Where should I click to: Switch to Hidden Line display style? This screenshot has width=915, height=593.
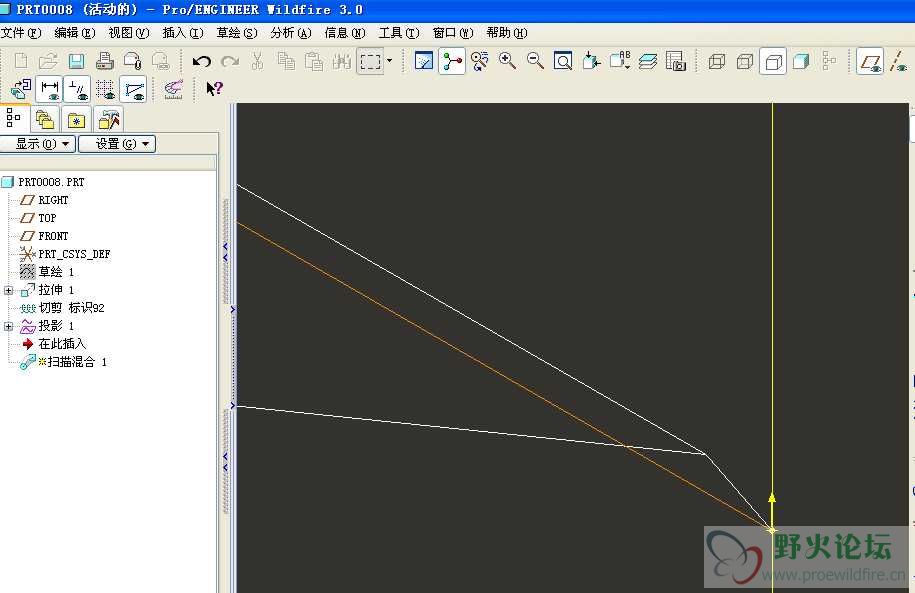pos(745,61)
